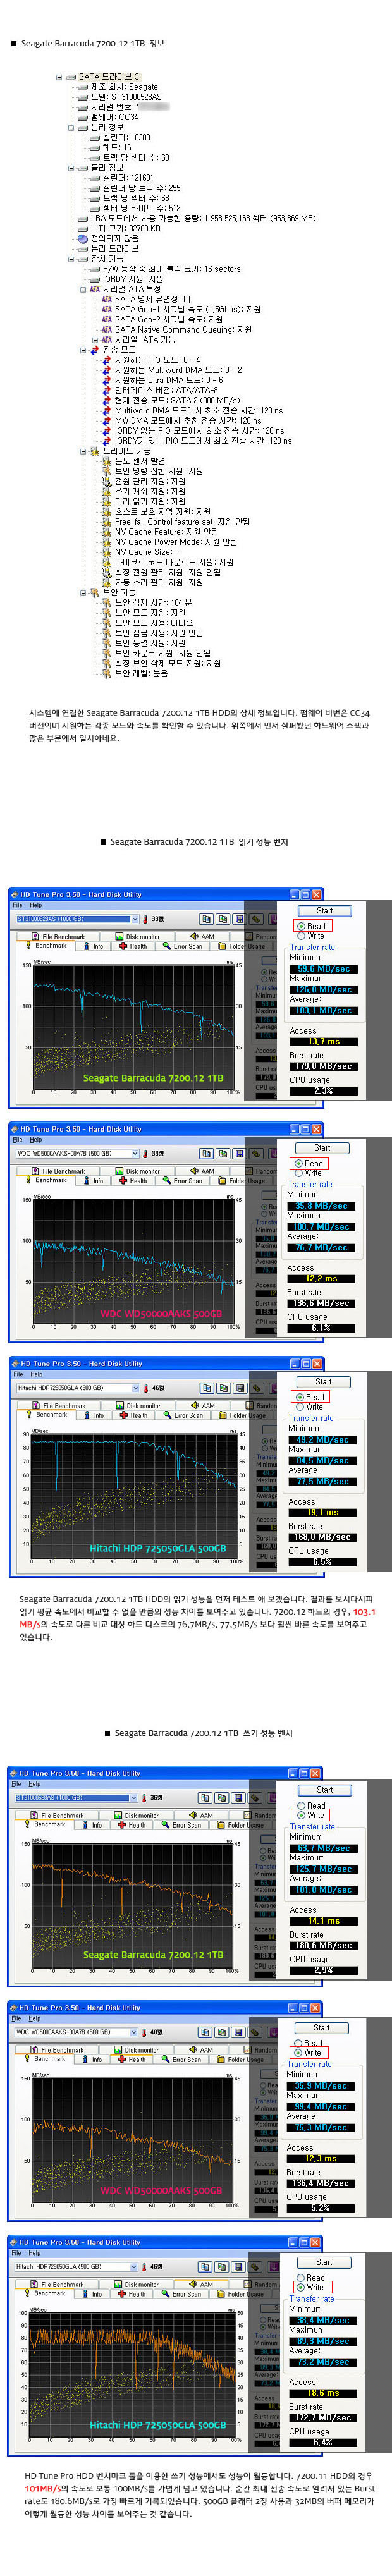The image size is (392, 2576).
Task: Open options icon in Seagate read benchmark window
Action: point(256,918)
